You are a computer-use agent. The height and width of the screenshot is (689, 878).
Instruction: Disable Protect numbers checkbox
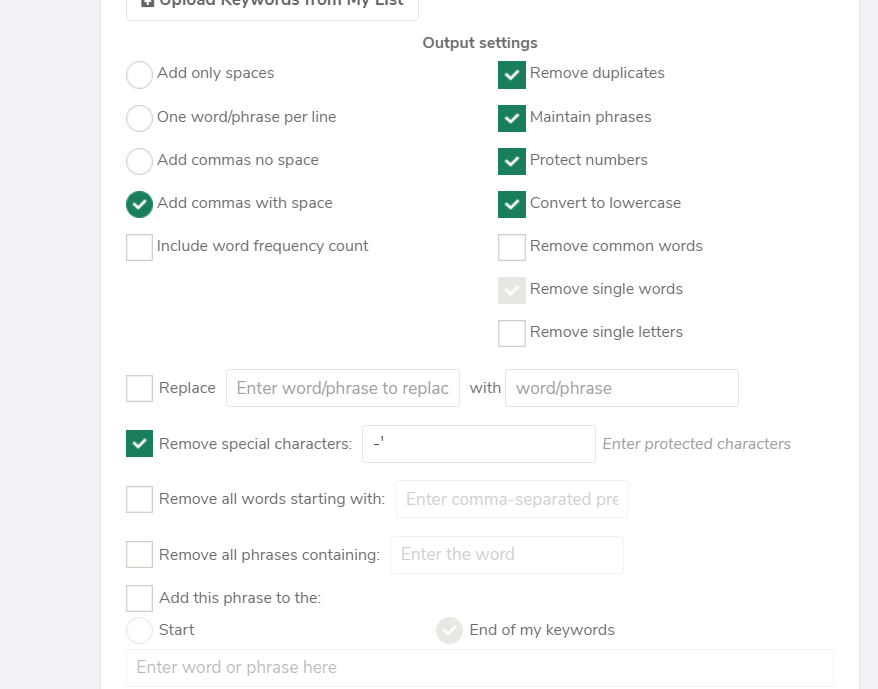[512, 161]
